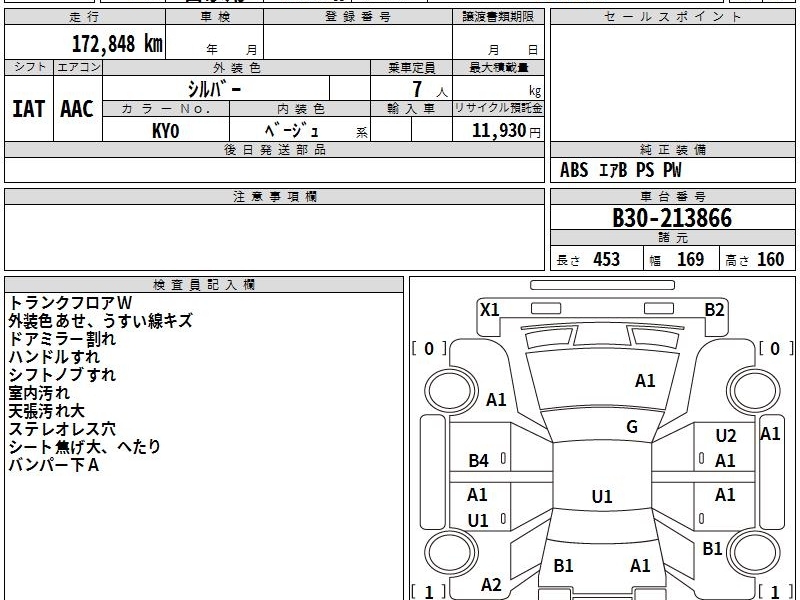Viewport: 800px width, 600px height.
Task: Click the 純正装備 header
Action: click(672, 149)
